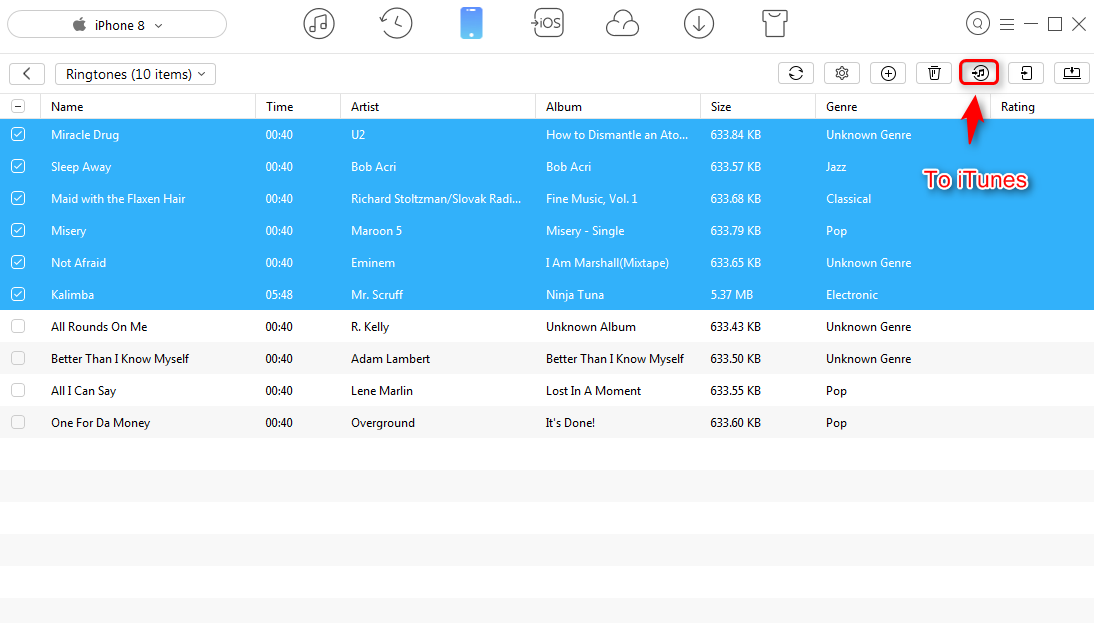Viewport: 1094px width, 623px height.
Task: Click album Lost In A Moment cell
Action: [593, 391]
